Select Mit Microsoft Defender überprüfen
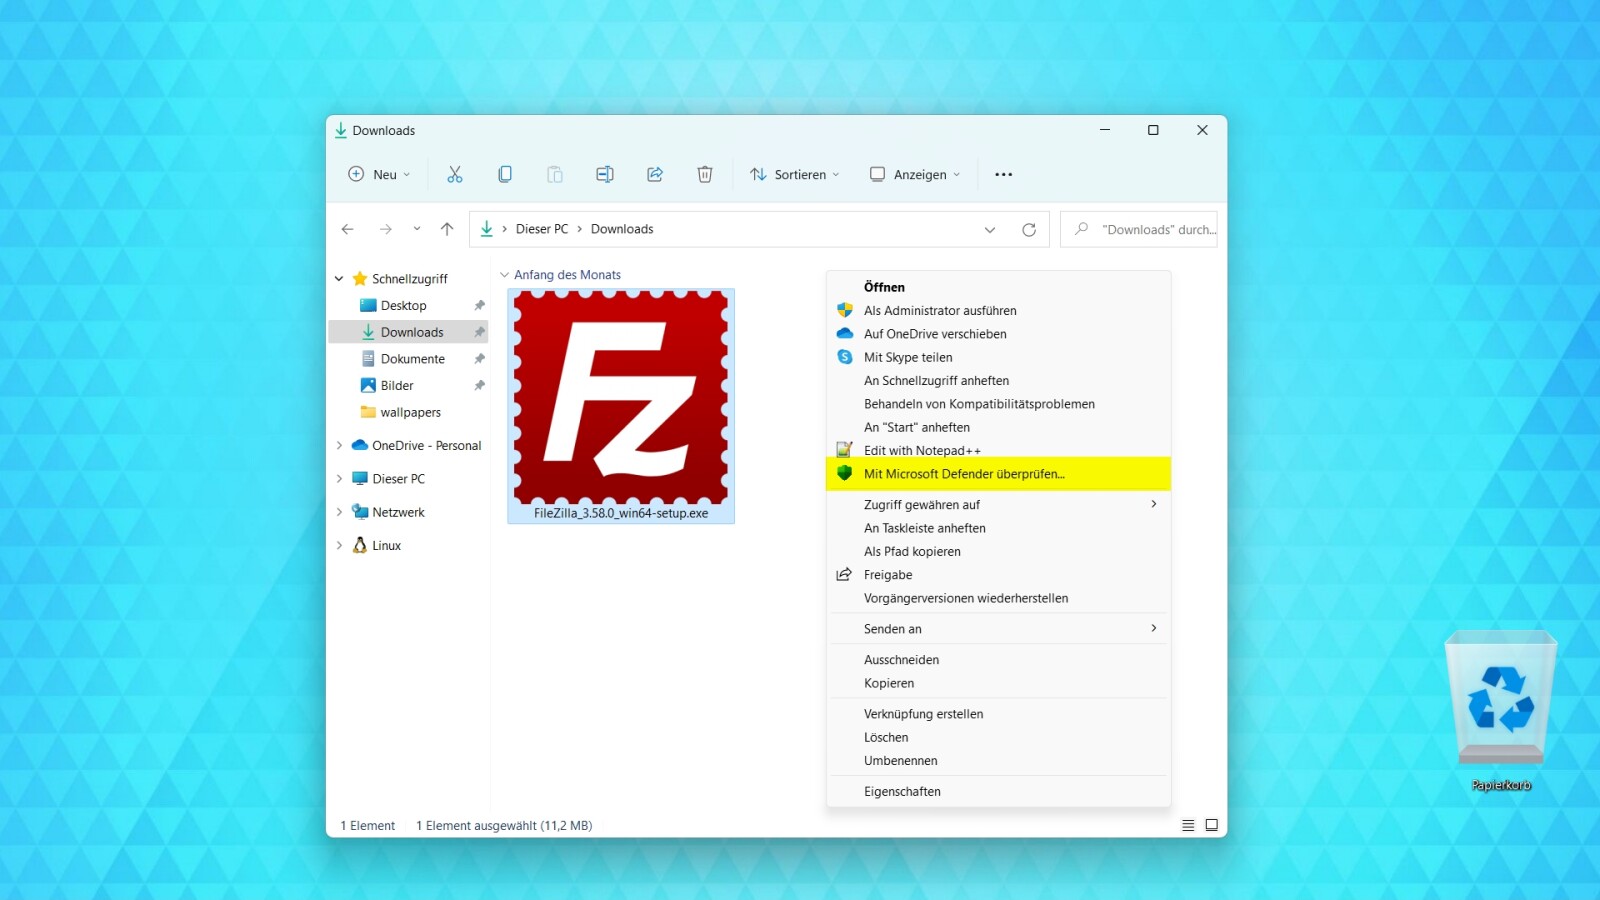The width and height of the screenshot is (1600, 900). click(x=998, y=474)
